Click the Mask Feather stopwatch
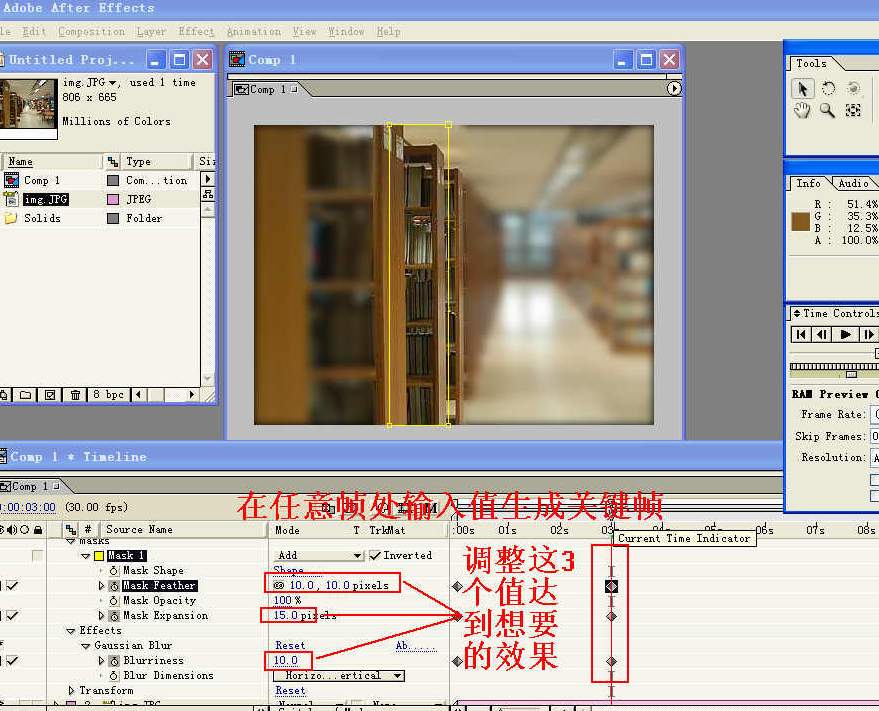879x711 pixels. pyautogui.click(x=114, y=586)
